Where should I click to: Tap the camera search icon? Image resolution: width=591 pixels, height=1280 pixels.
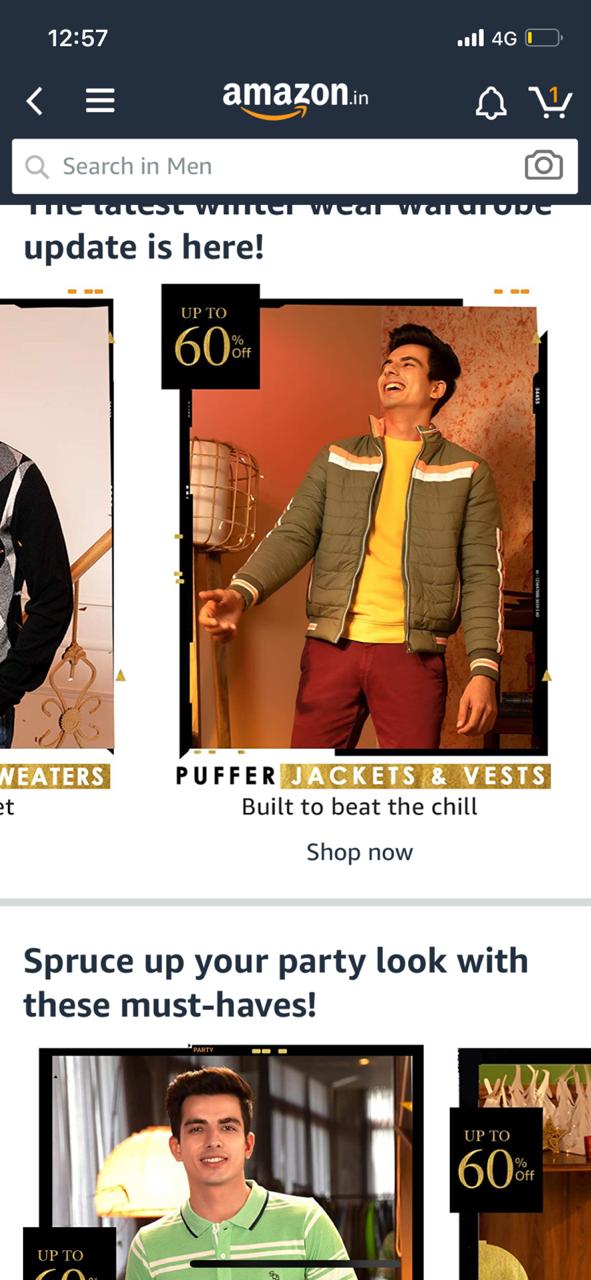pos(544,166)
